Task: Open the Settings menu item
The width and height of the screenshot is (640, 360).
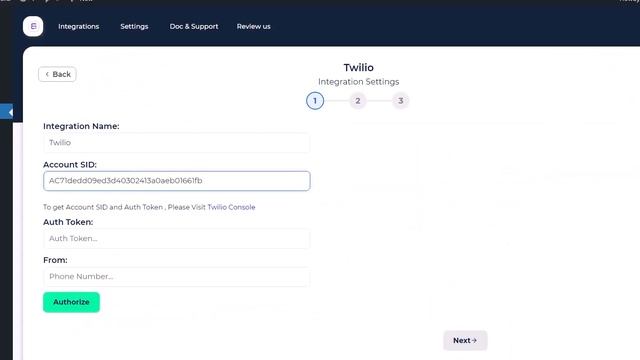Action: point(134,27)
